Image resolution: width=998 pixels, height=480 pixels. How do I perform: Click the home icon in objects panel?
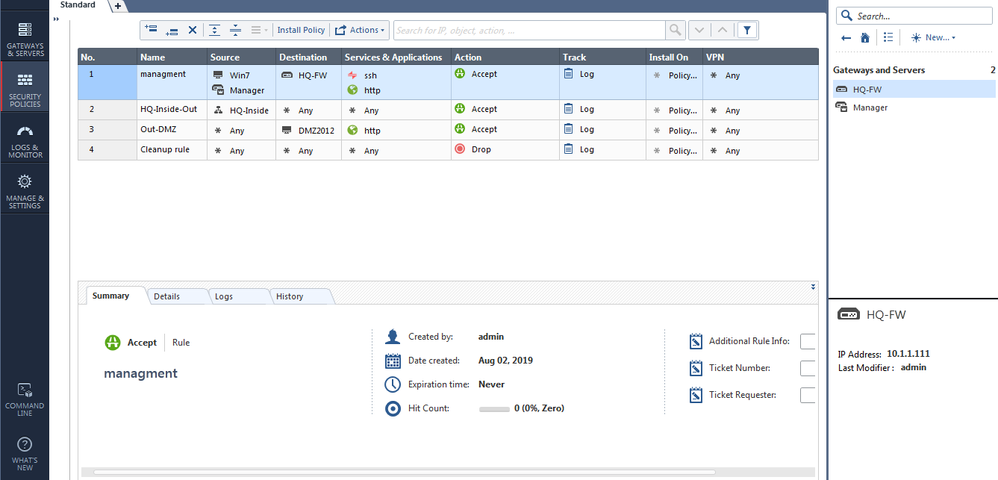(x=865, y=38)
